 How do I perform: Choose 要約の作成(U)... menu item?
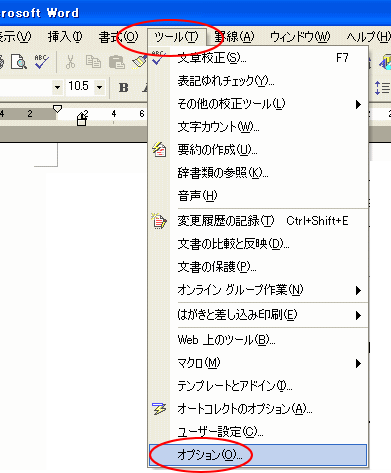(258, 150)
